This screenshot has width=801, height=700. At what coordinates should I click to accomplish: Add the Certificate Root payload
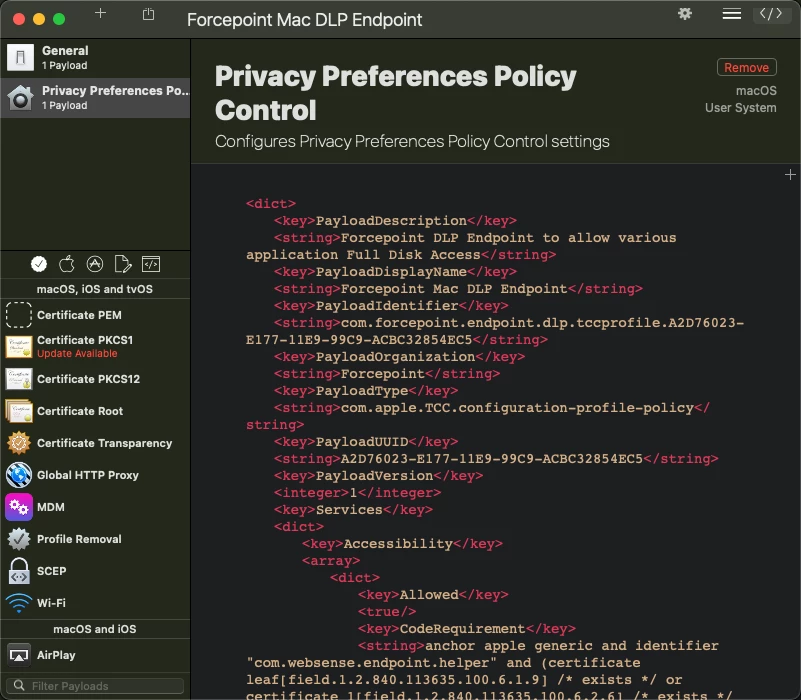pyautogui.click(x=96, y=411)
